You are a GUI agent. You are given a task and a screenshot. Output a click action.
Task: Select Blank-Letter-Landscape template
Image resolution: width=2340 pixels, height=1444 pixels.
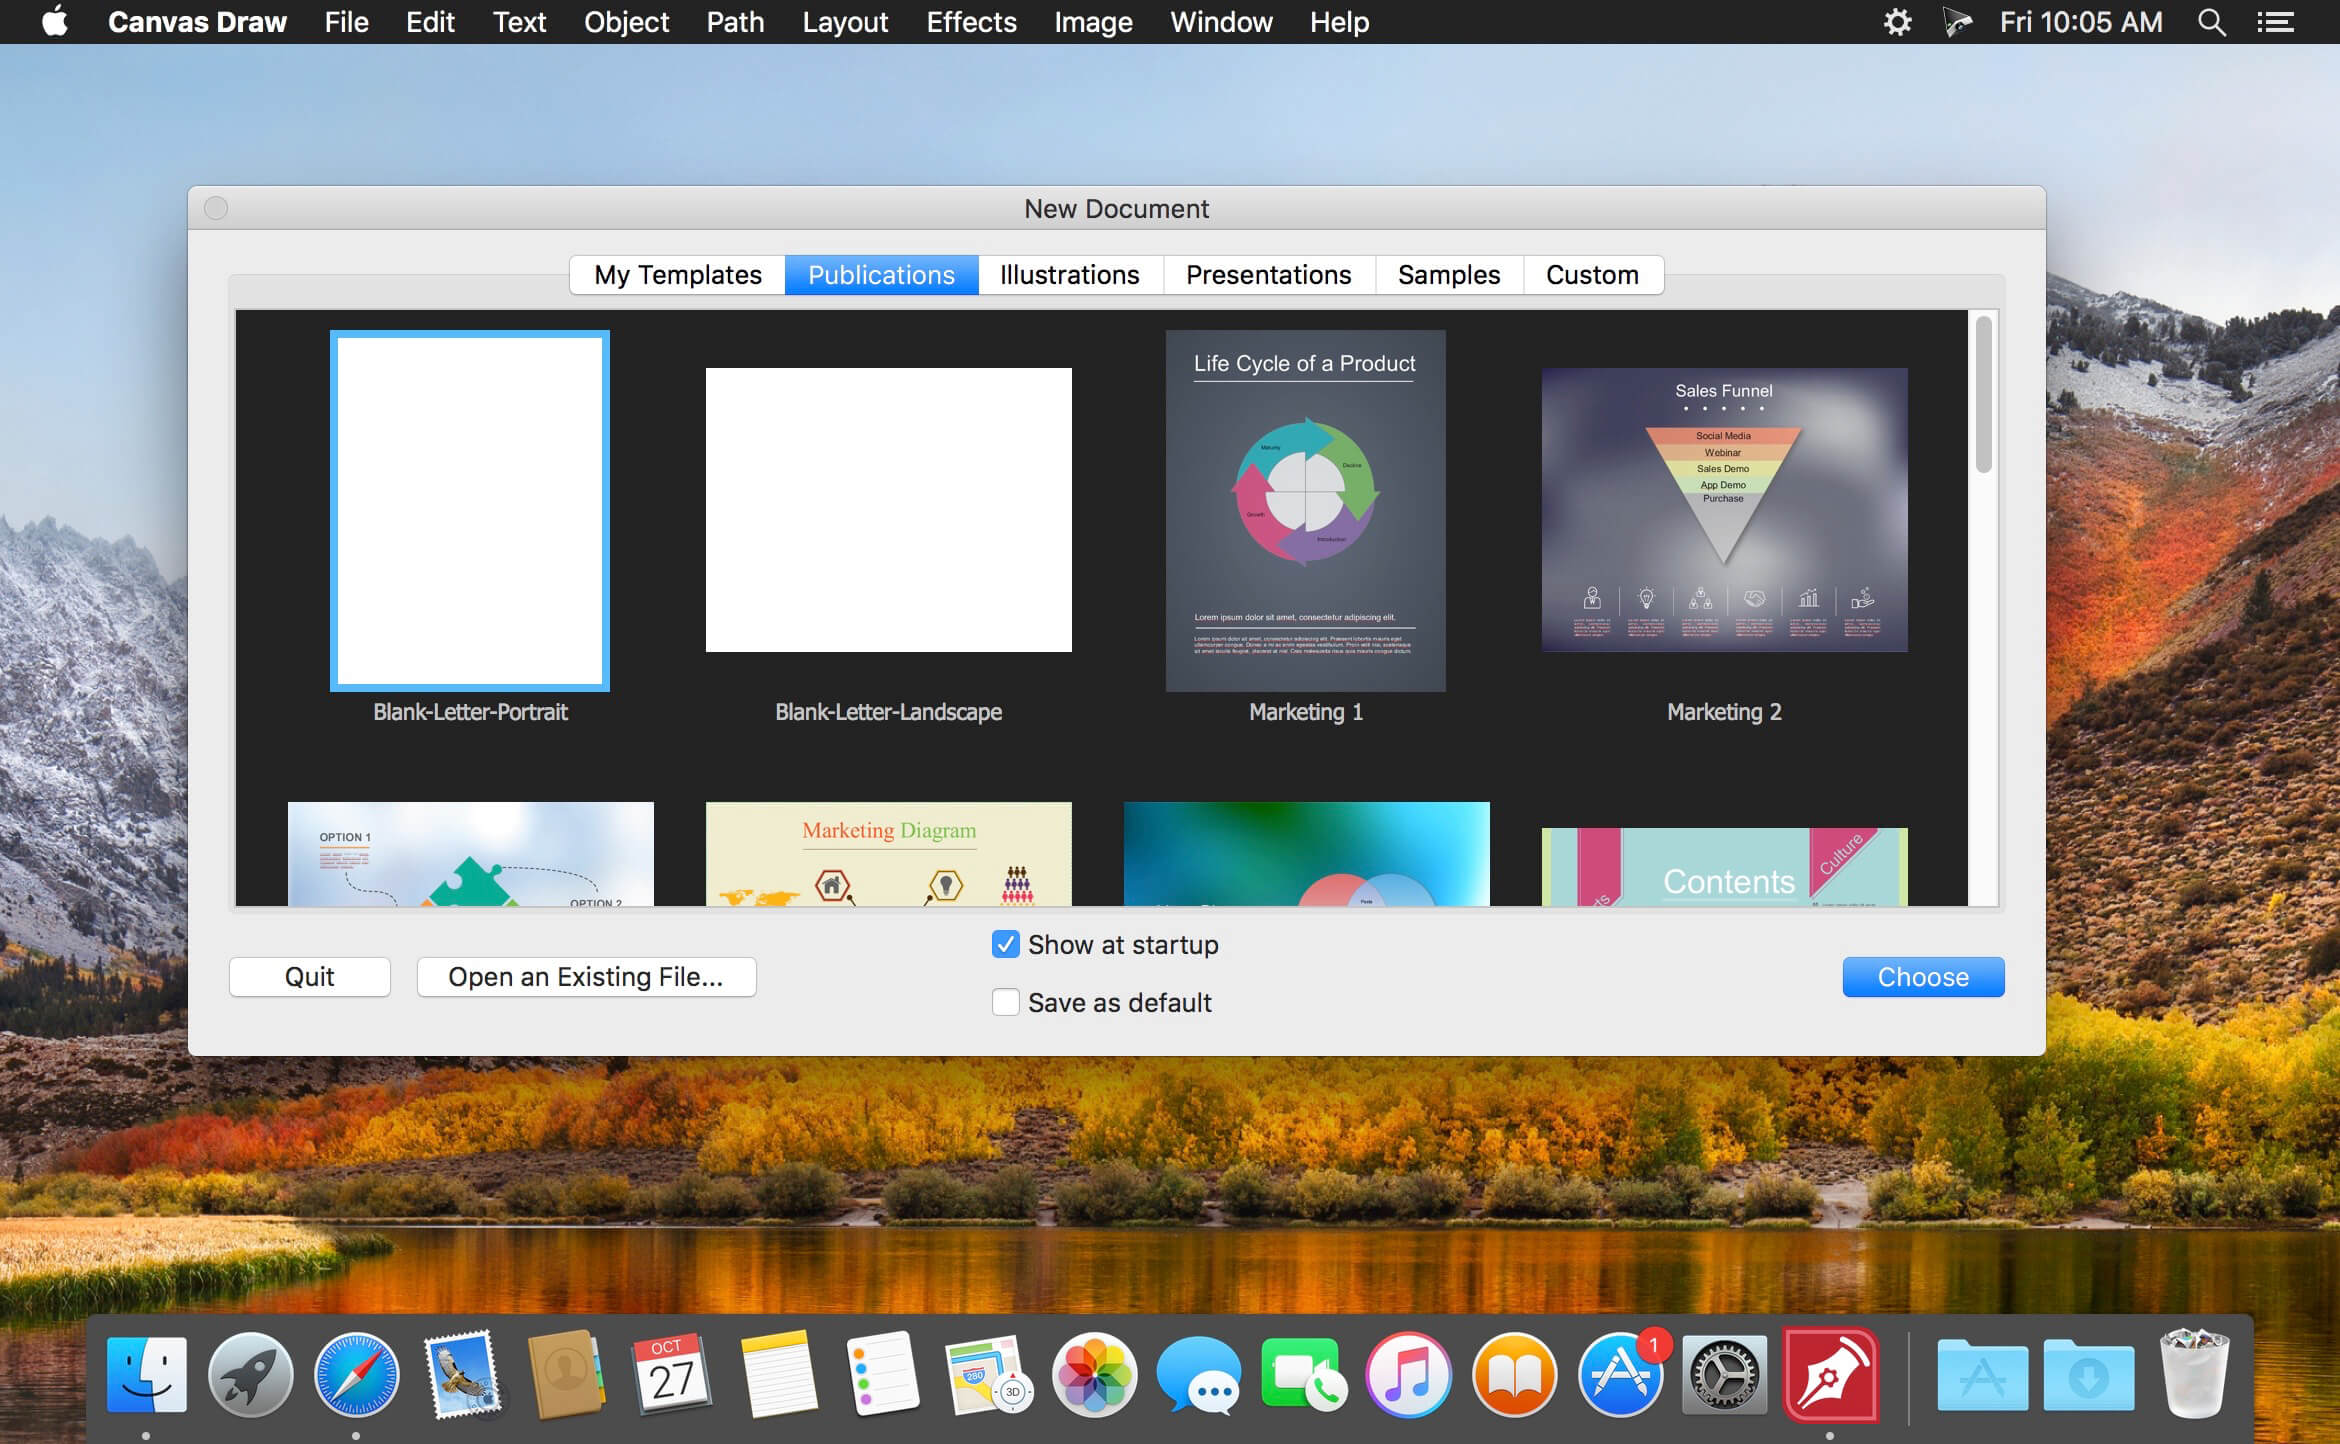pyautogui.click(x=888, y=510)
